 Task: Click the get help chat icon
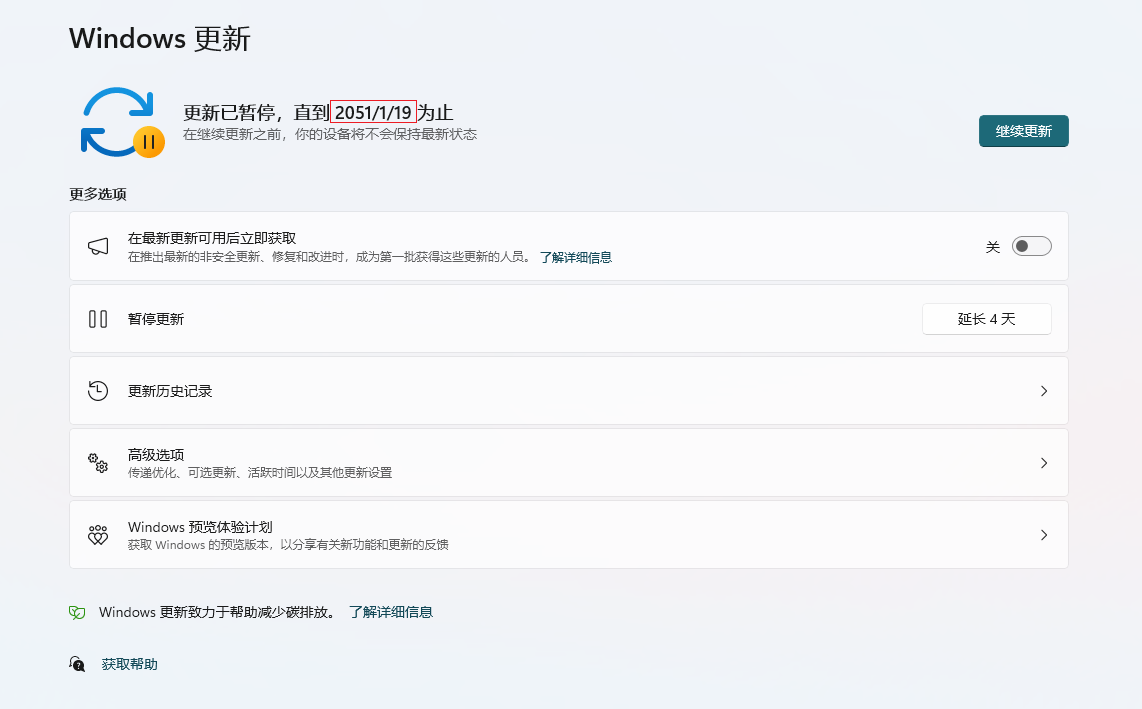click(77, 664)
